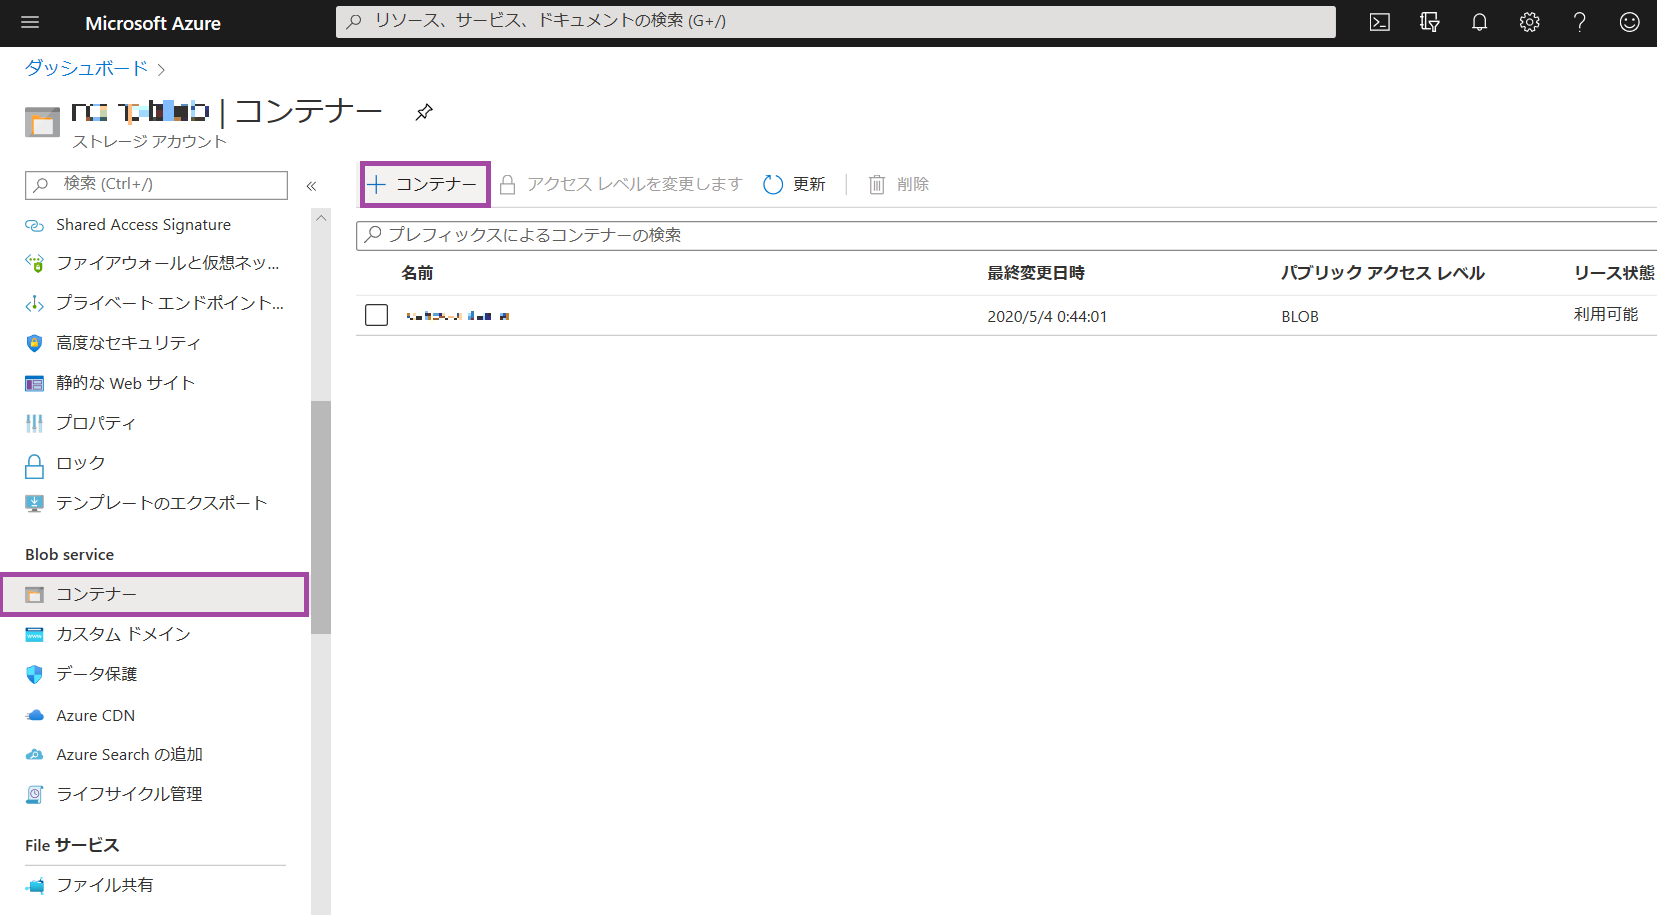Viewport: 1657px width, 915px height.
Task: Click the Azure CDN cloud icon
Action: pyautogui.click(x=34, y=715)
